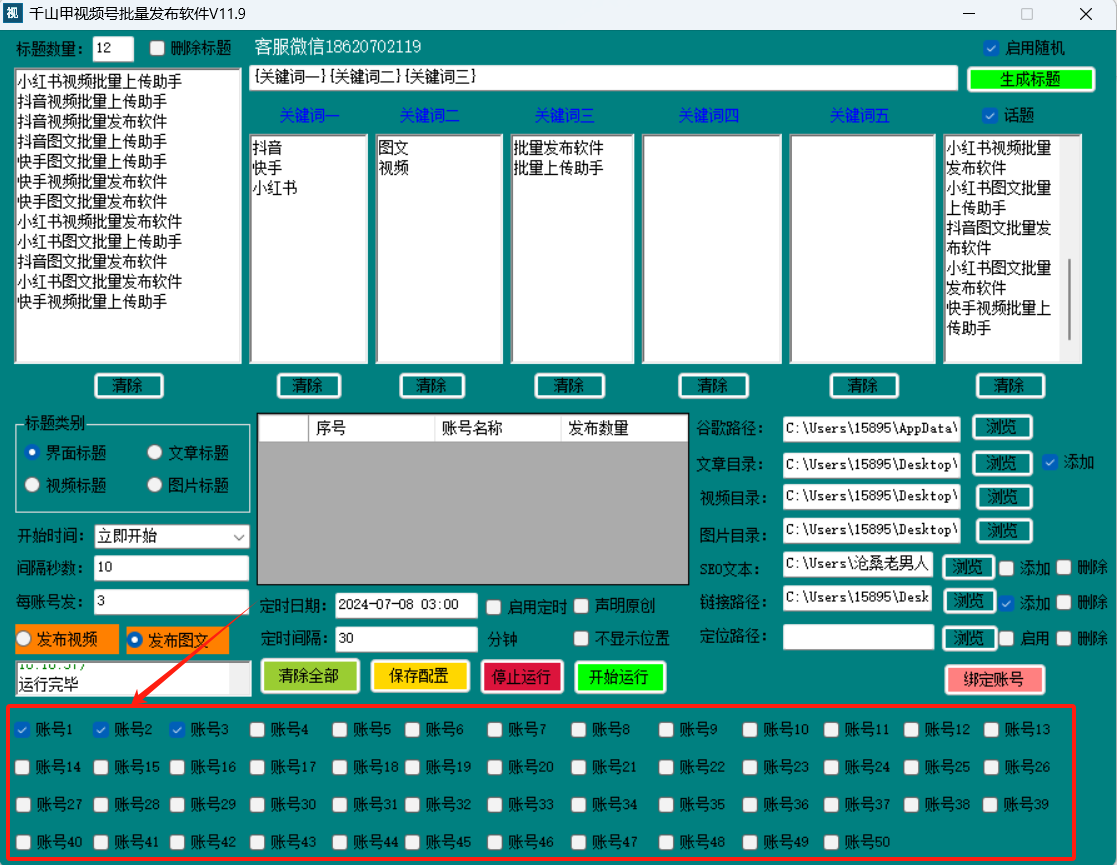
Task: Click the app icon in the title bar
Action: [x=13, y=14]
